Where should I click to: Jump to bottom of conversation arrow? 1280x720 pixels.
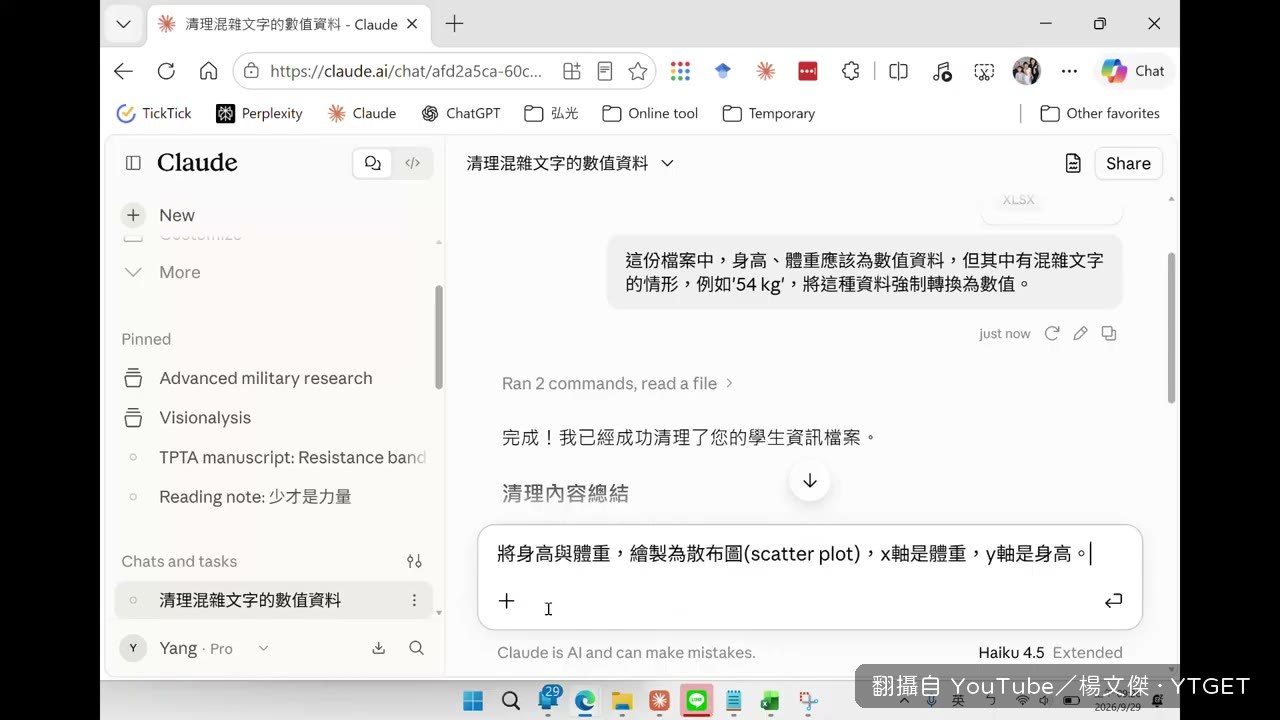[810, 481]
